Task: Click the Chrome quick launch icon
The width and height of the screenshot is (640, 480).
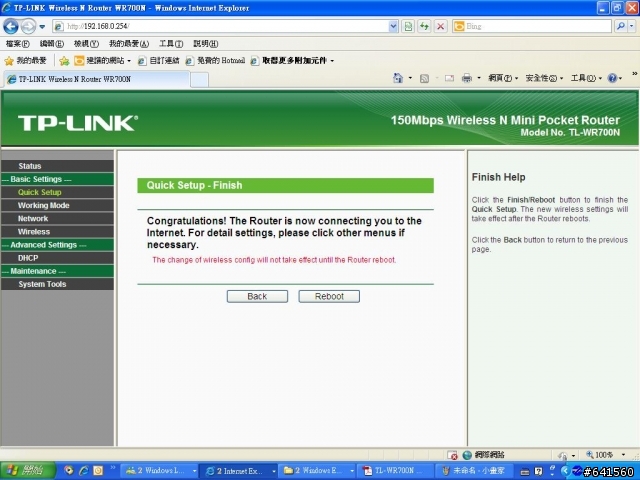Action: (69, 471)
